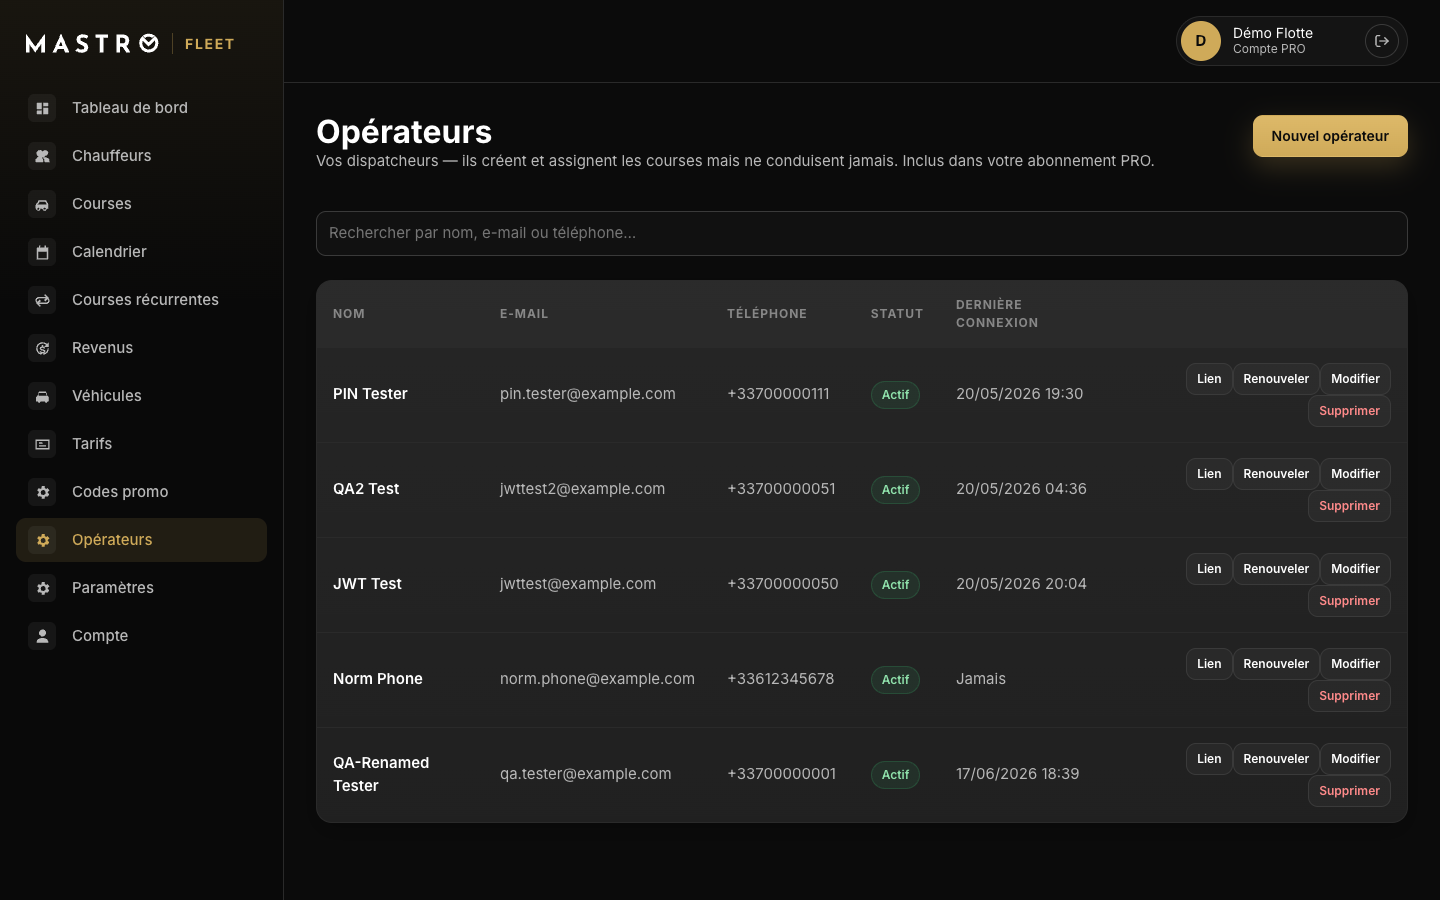Click email qa.tester@example.com
Image resolution: width=1440 pixels, height=900 pixels.
click(586, 774)
